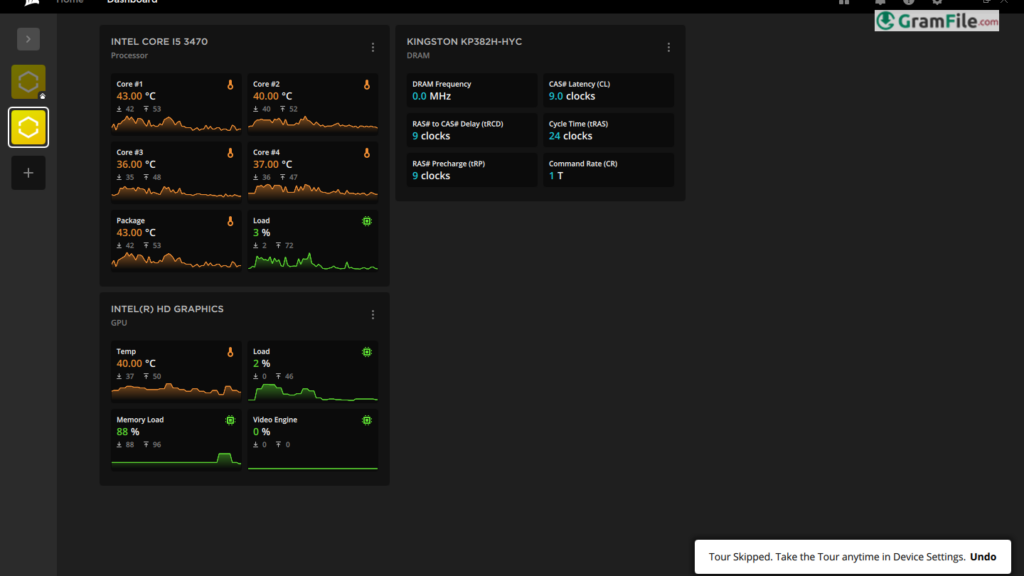Switch to the Dashboard tab

pyautogui.click(x=132, y=2)
